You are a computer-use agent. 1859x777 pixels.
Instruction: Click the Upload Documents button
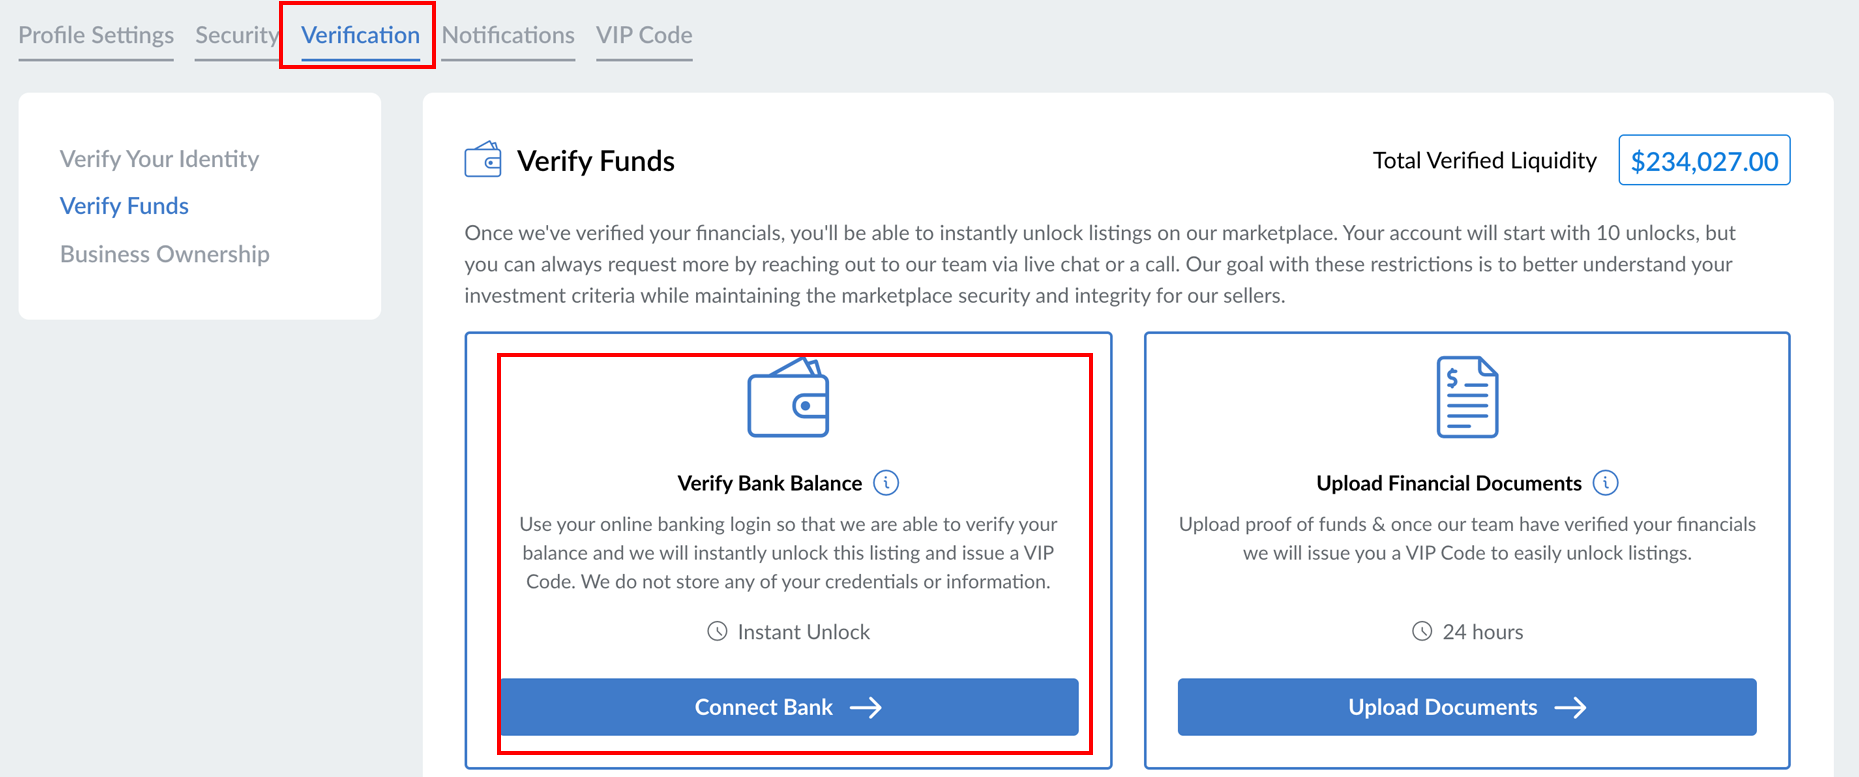[x=1467, y=707]
